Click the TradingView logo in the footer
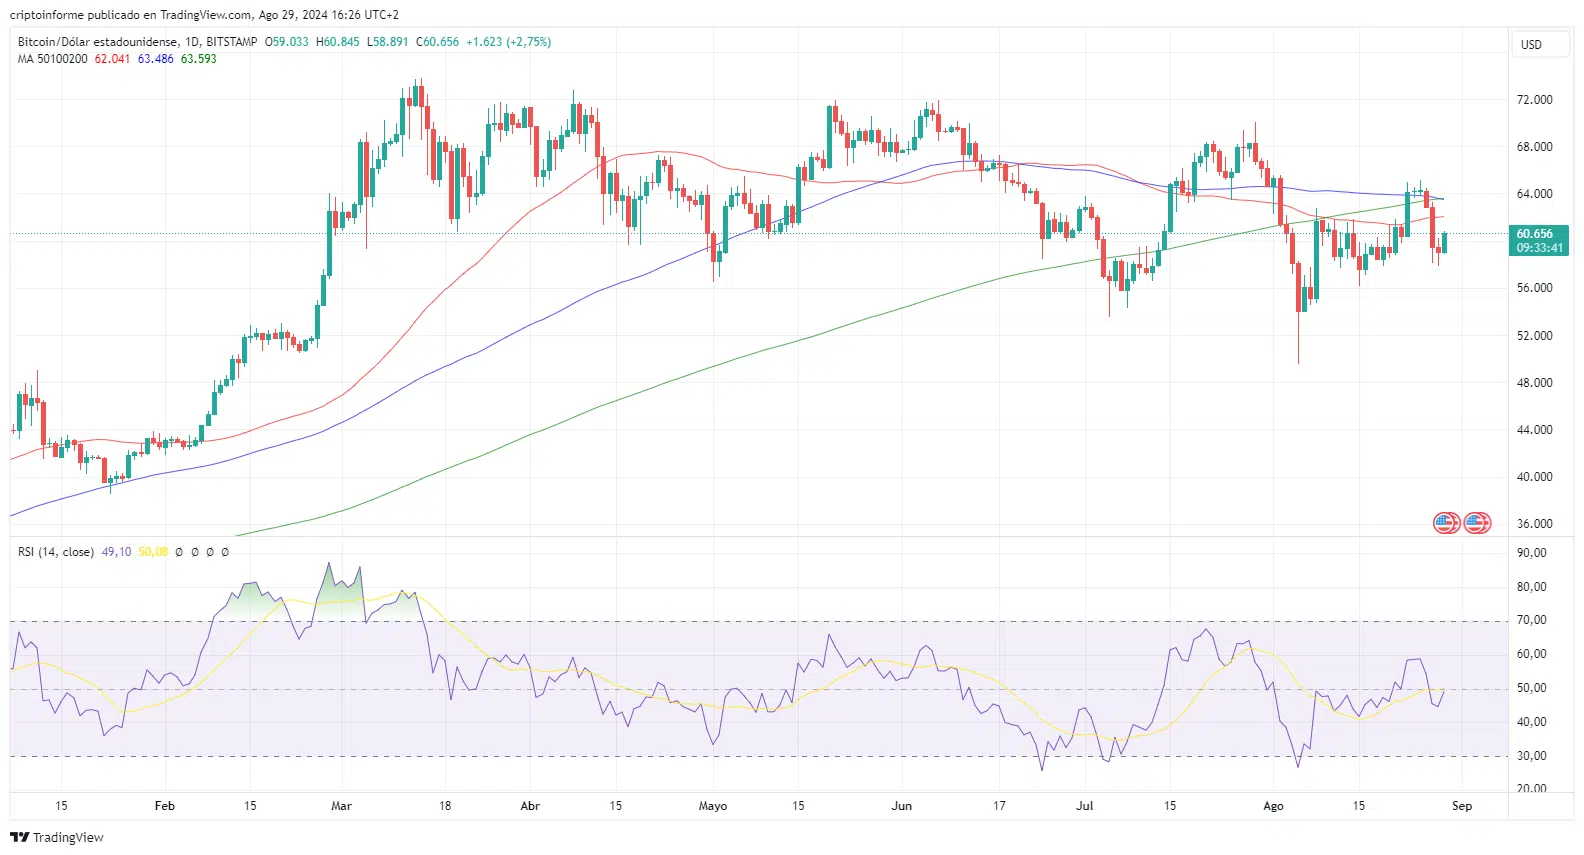 [x=57, y=838]
